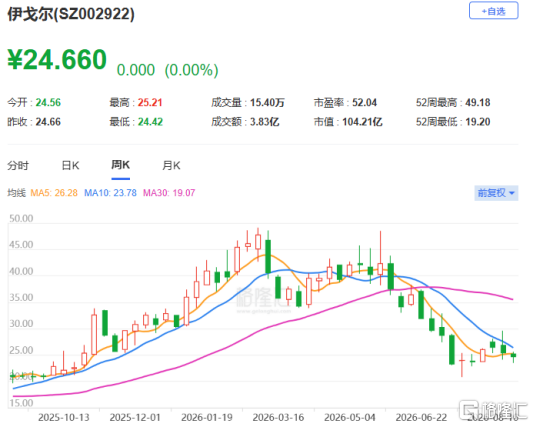Click the price change value 0.000

click(x=136, y=70)
